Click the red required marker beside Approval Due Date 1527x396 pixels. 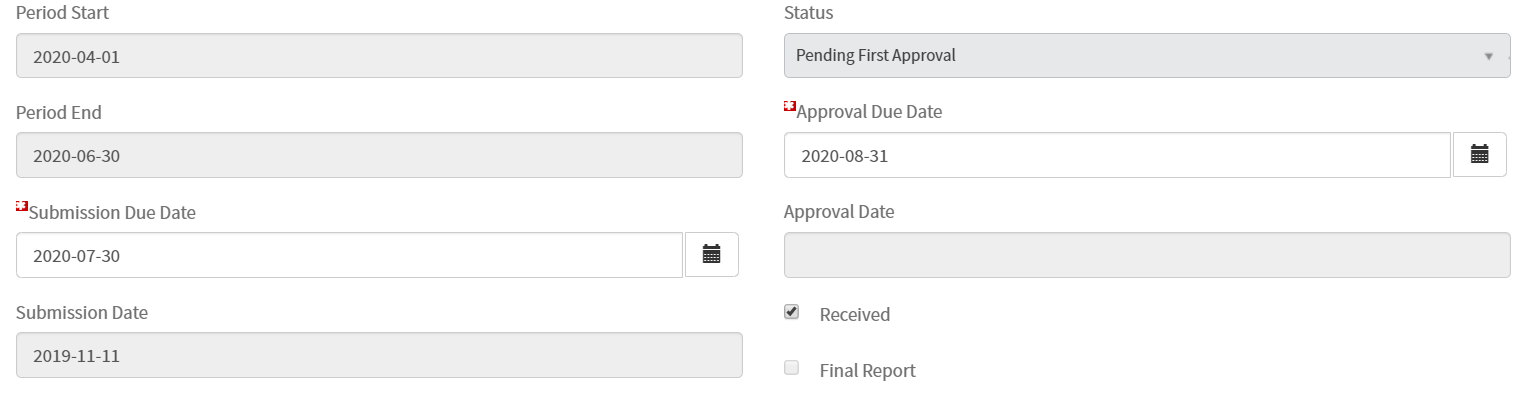point(790,106)
